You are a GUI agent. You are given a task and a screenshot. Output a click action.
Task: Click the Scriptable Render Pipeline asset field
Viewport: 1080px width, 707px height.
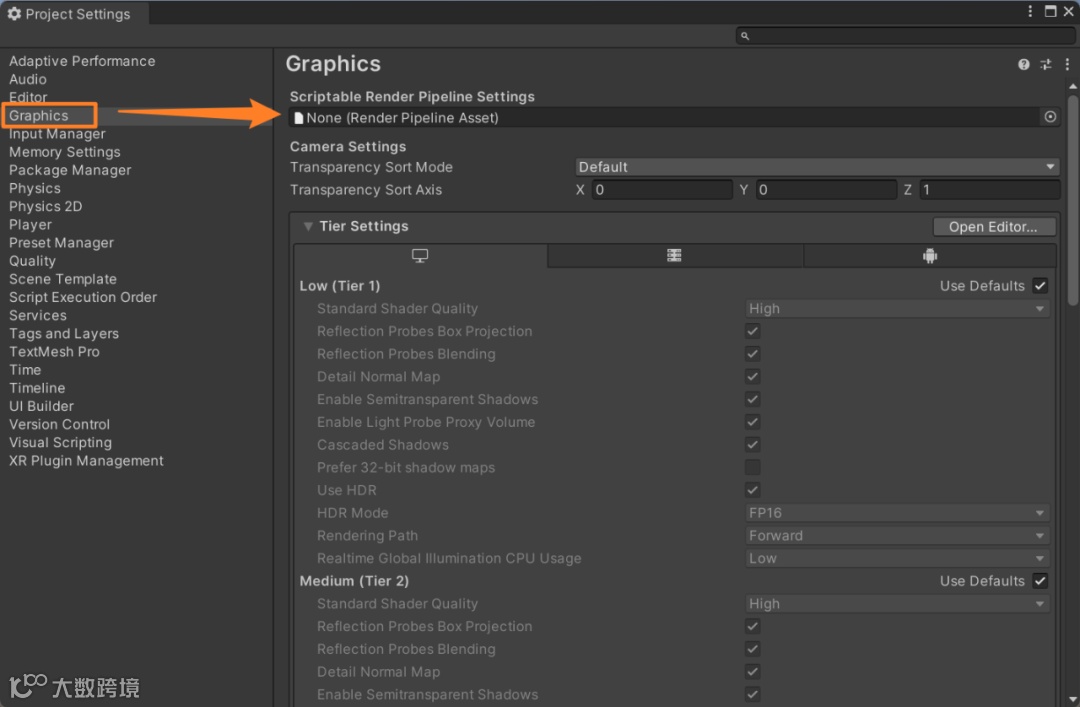pyautogui.click(x=665, y=118)
